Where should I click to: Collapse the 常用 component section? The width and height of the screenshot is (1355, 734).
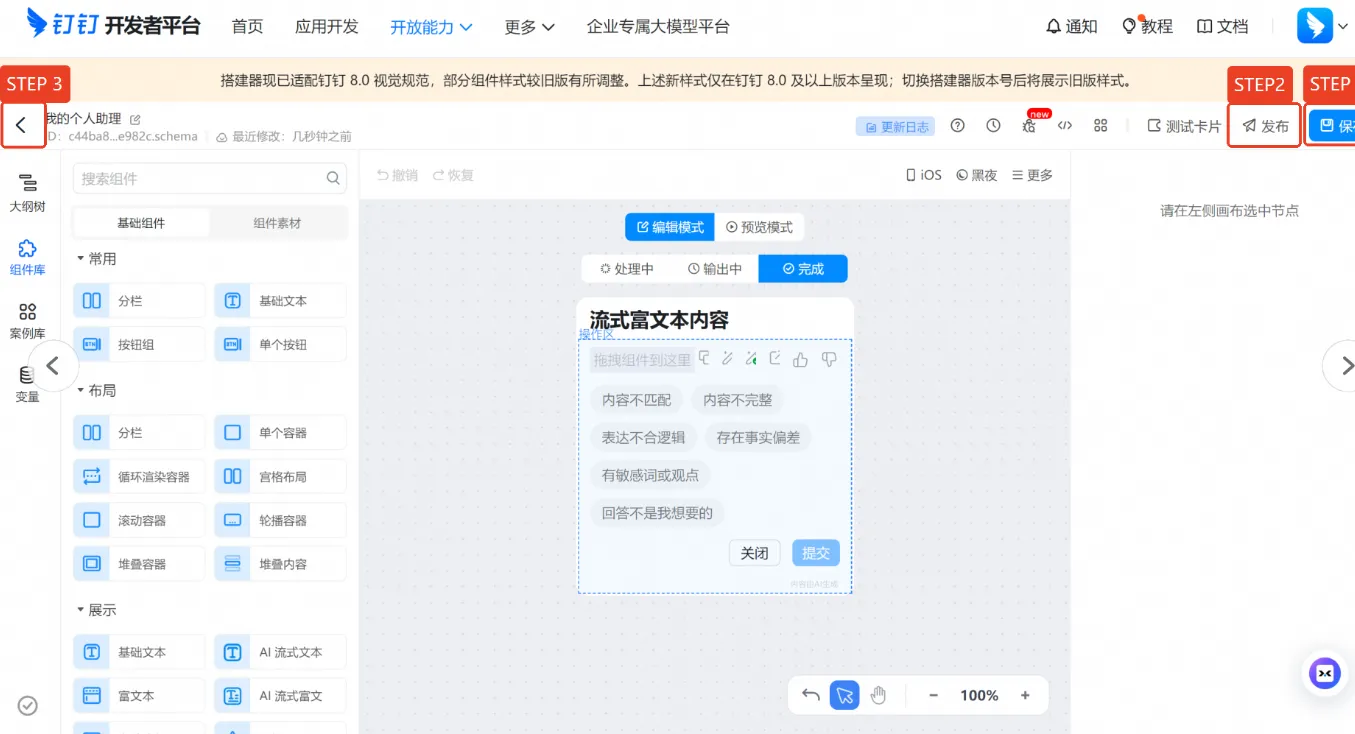pyautogui.click(x=97, y=259)
